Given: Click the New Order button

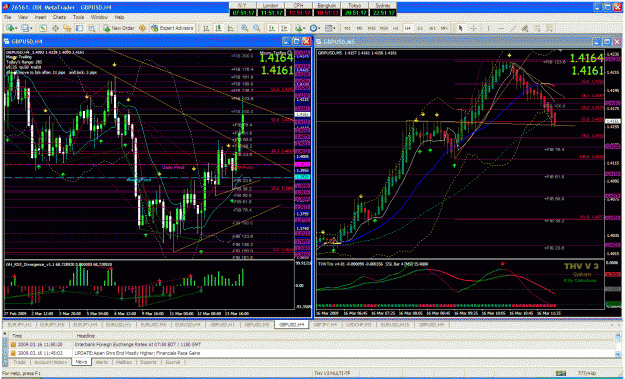Looking at the screenshot, I should (119, 28).
